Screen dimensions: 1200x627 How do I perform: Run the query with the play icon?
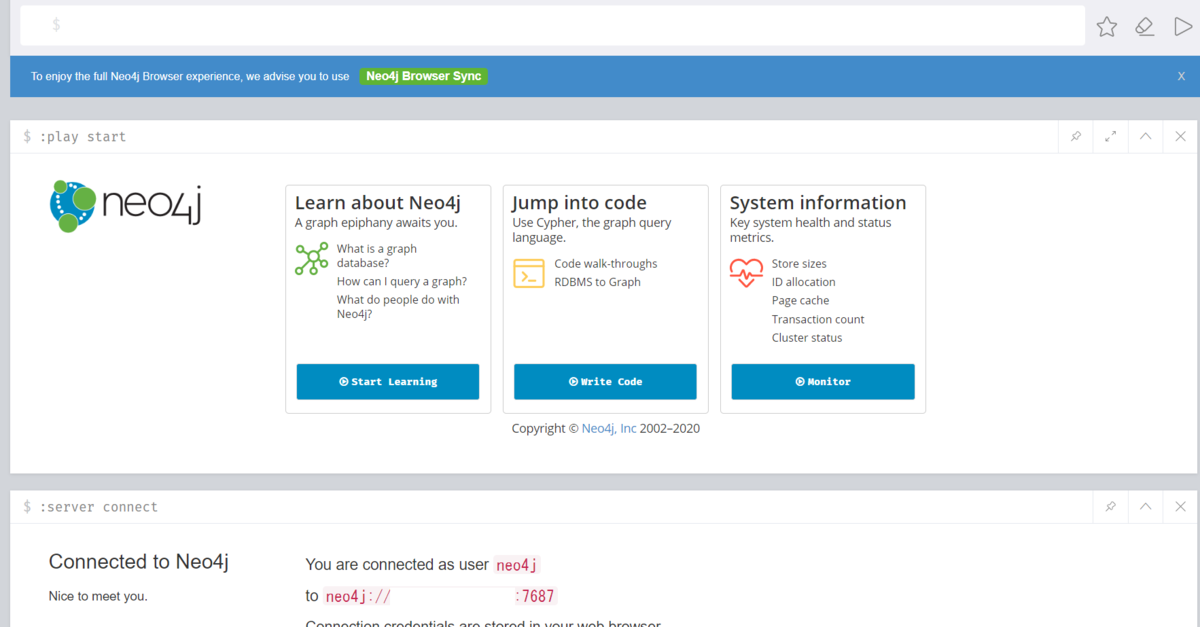tap(1182, 27)
